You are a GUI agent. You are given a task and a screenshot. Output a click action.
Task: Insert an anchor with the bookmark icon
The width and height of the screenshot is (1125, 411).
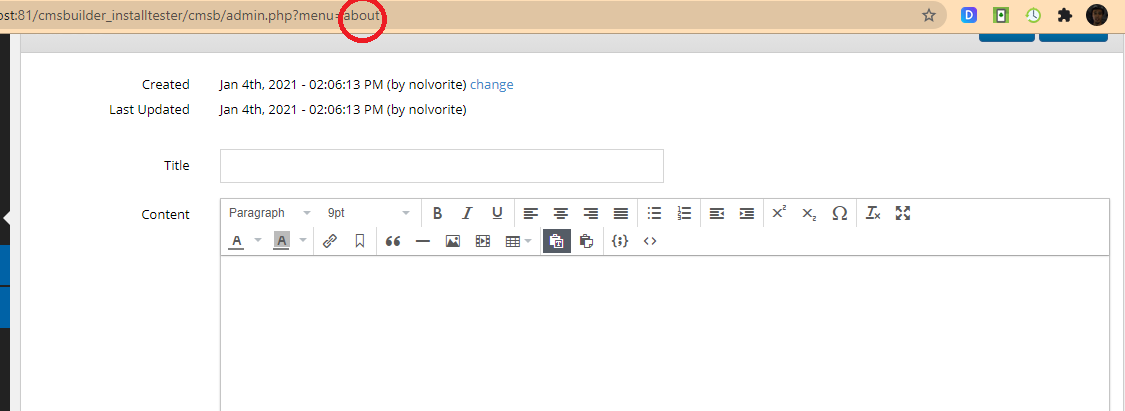point(359,241)
